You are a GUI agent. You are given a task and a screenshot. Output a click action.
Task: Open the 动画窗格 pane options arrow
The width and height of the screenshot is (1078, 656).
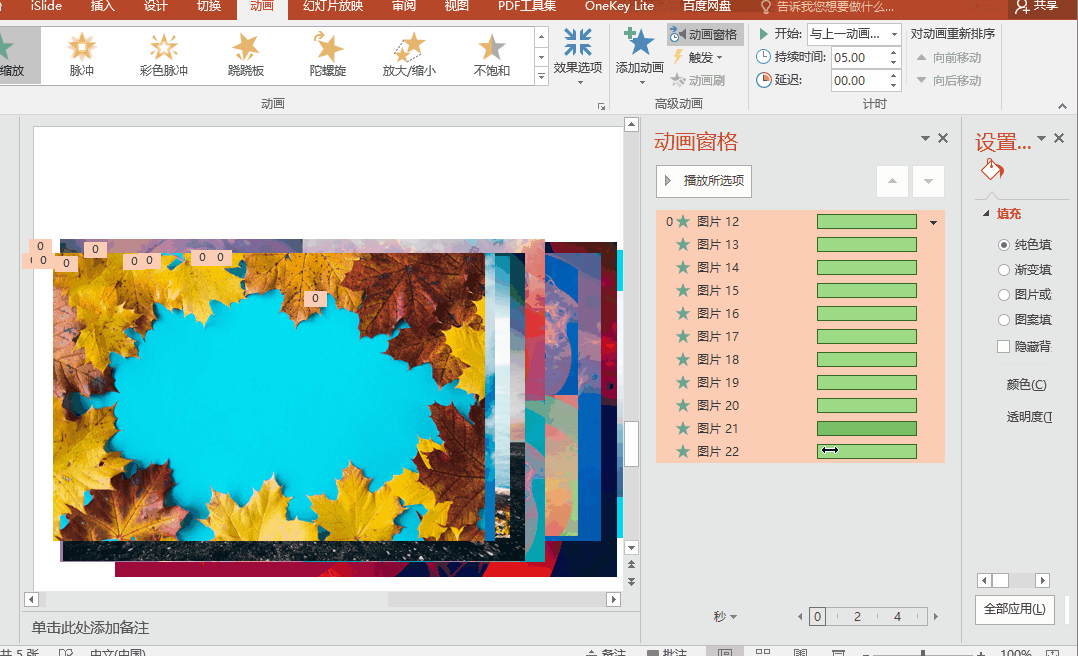(925, 138)
